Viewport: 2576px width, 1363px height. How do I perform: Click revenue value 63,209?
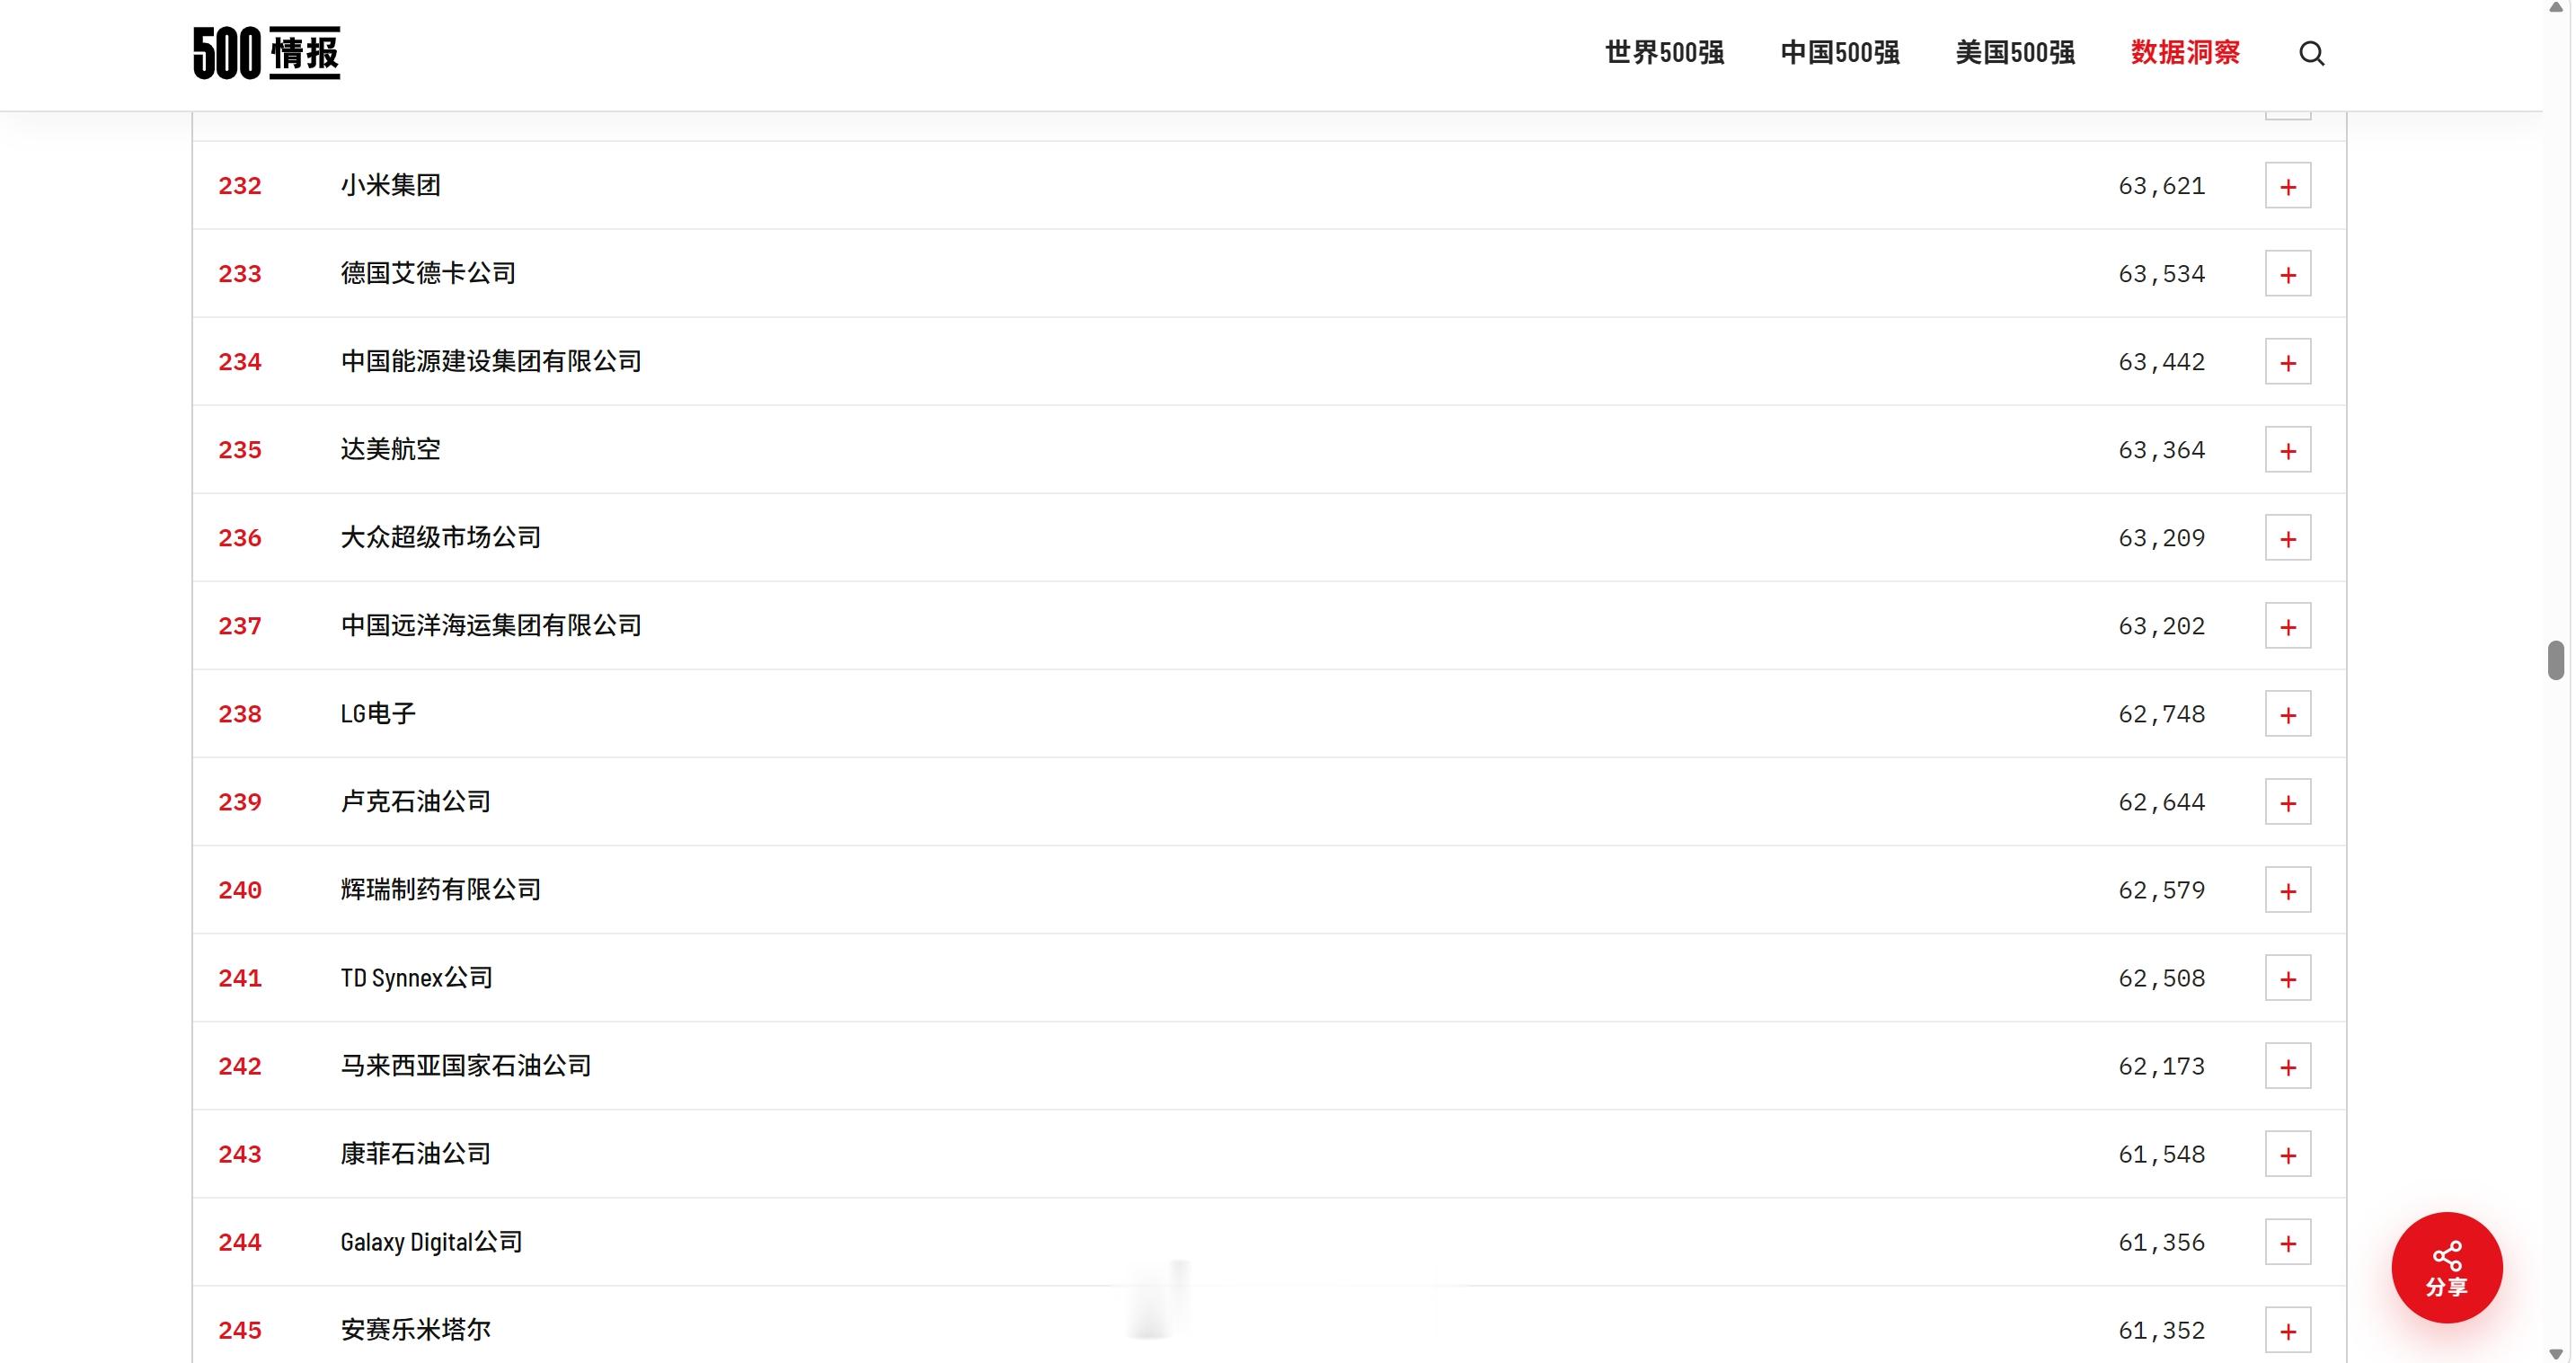point(2161,538)
